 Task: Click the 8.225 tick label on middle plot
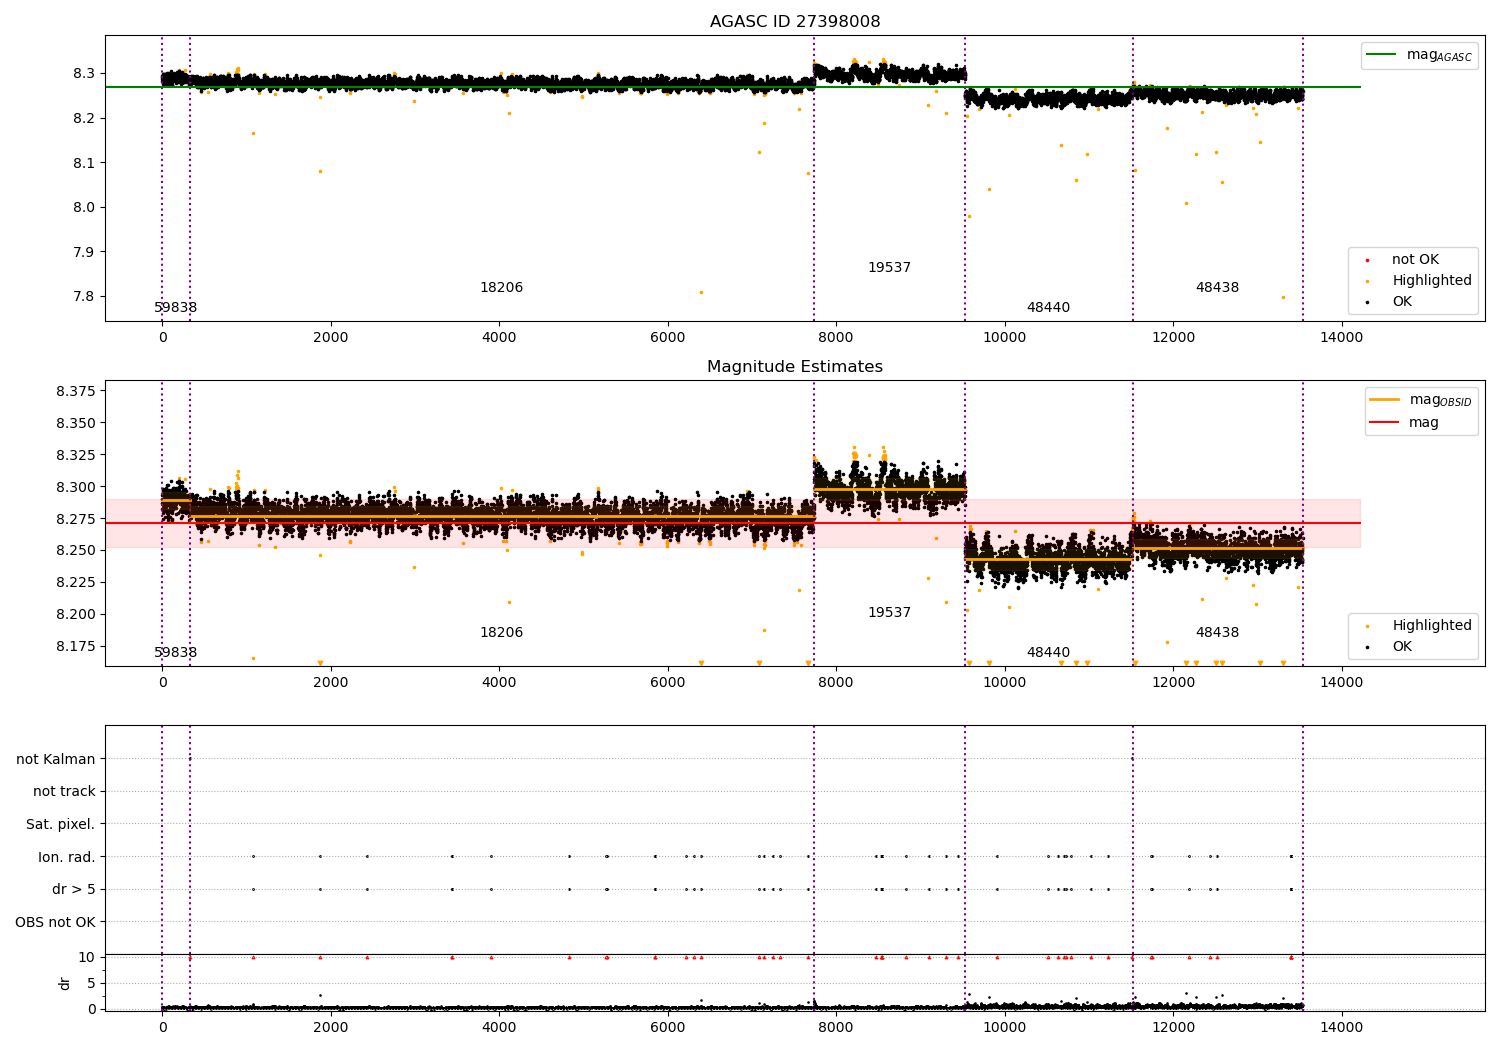76,583
